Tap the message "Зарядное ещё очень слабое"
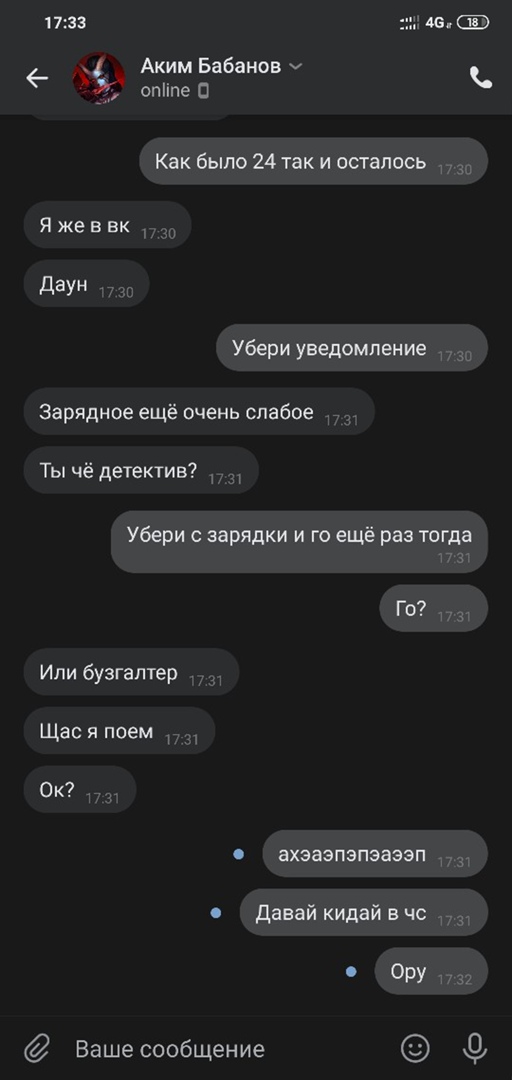512x1080 pixels. (199, 412)
